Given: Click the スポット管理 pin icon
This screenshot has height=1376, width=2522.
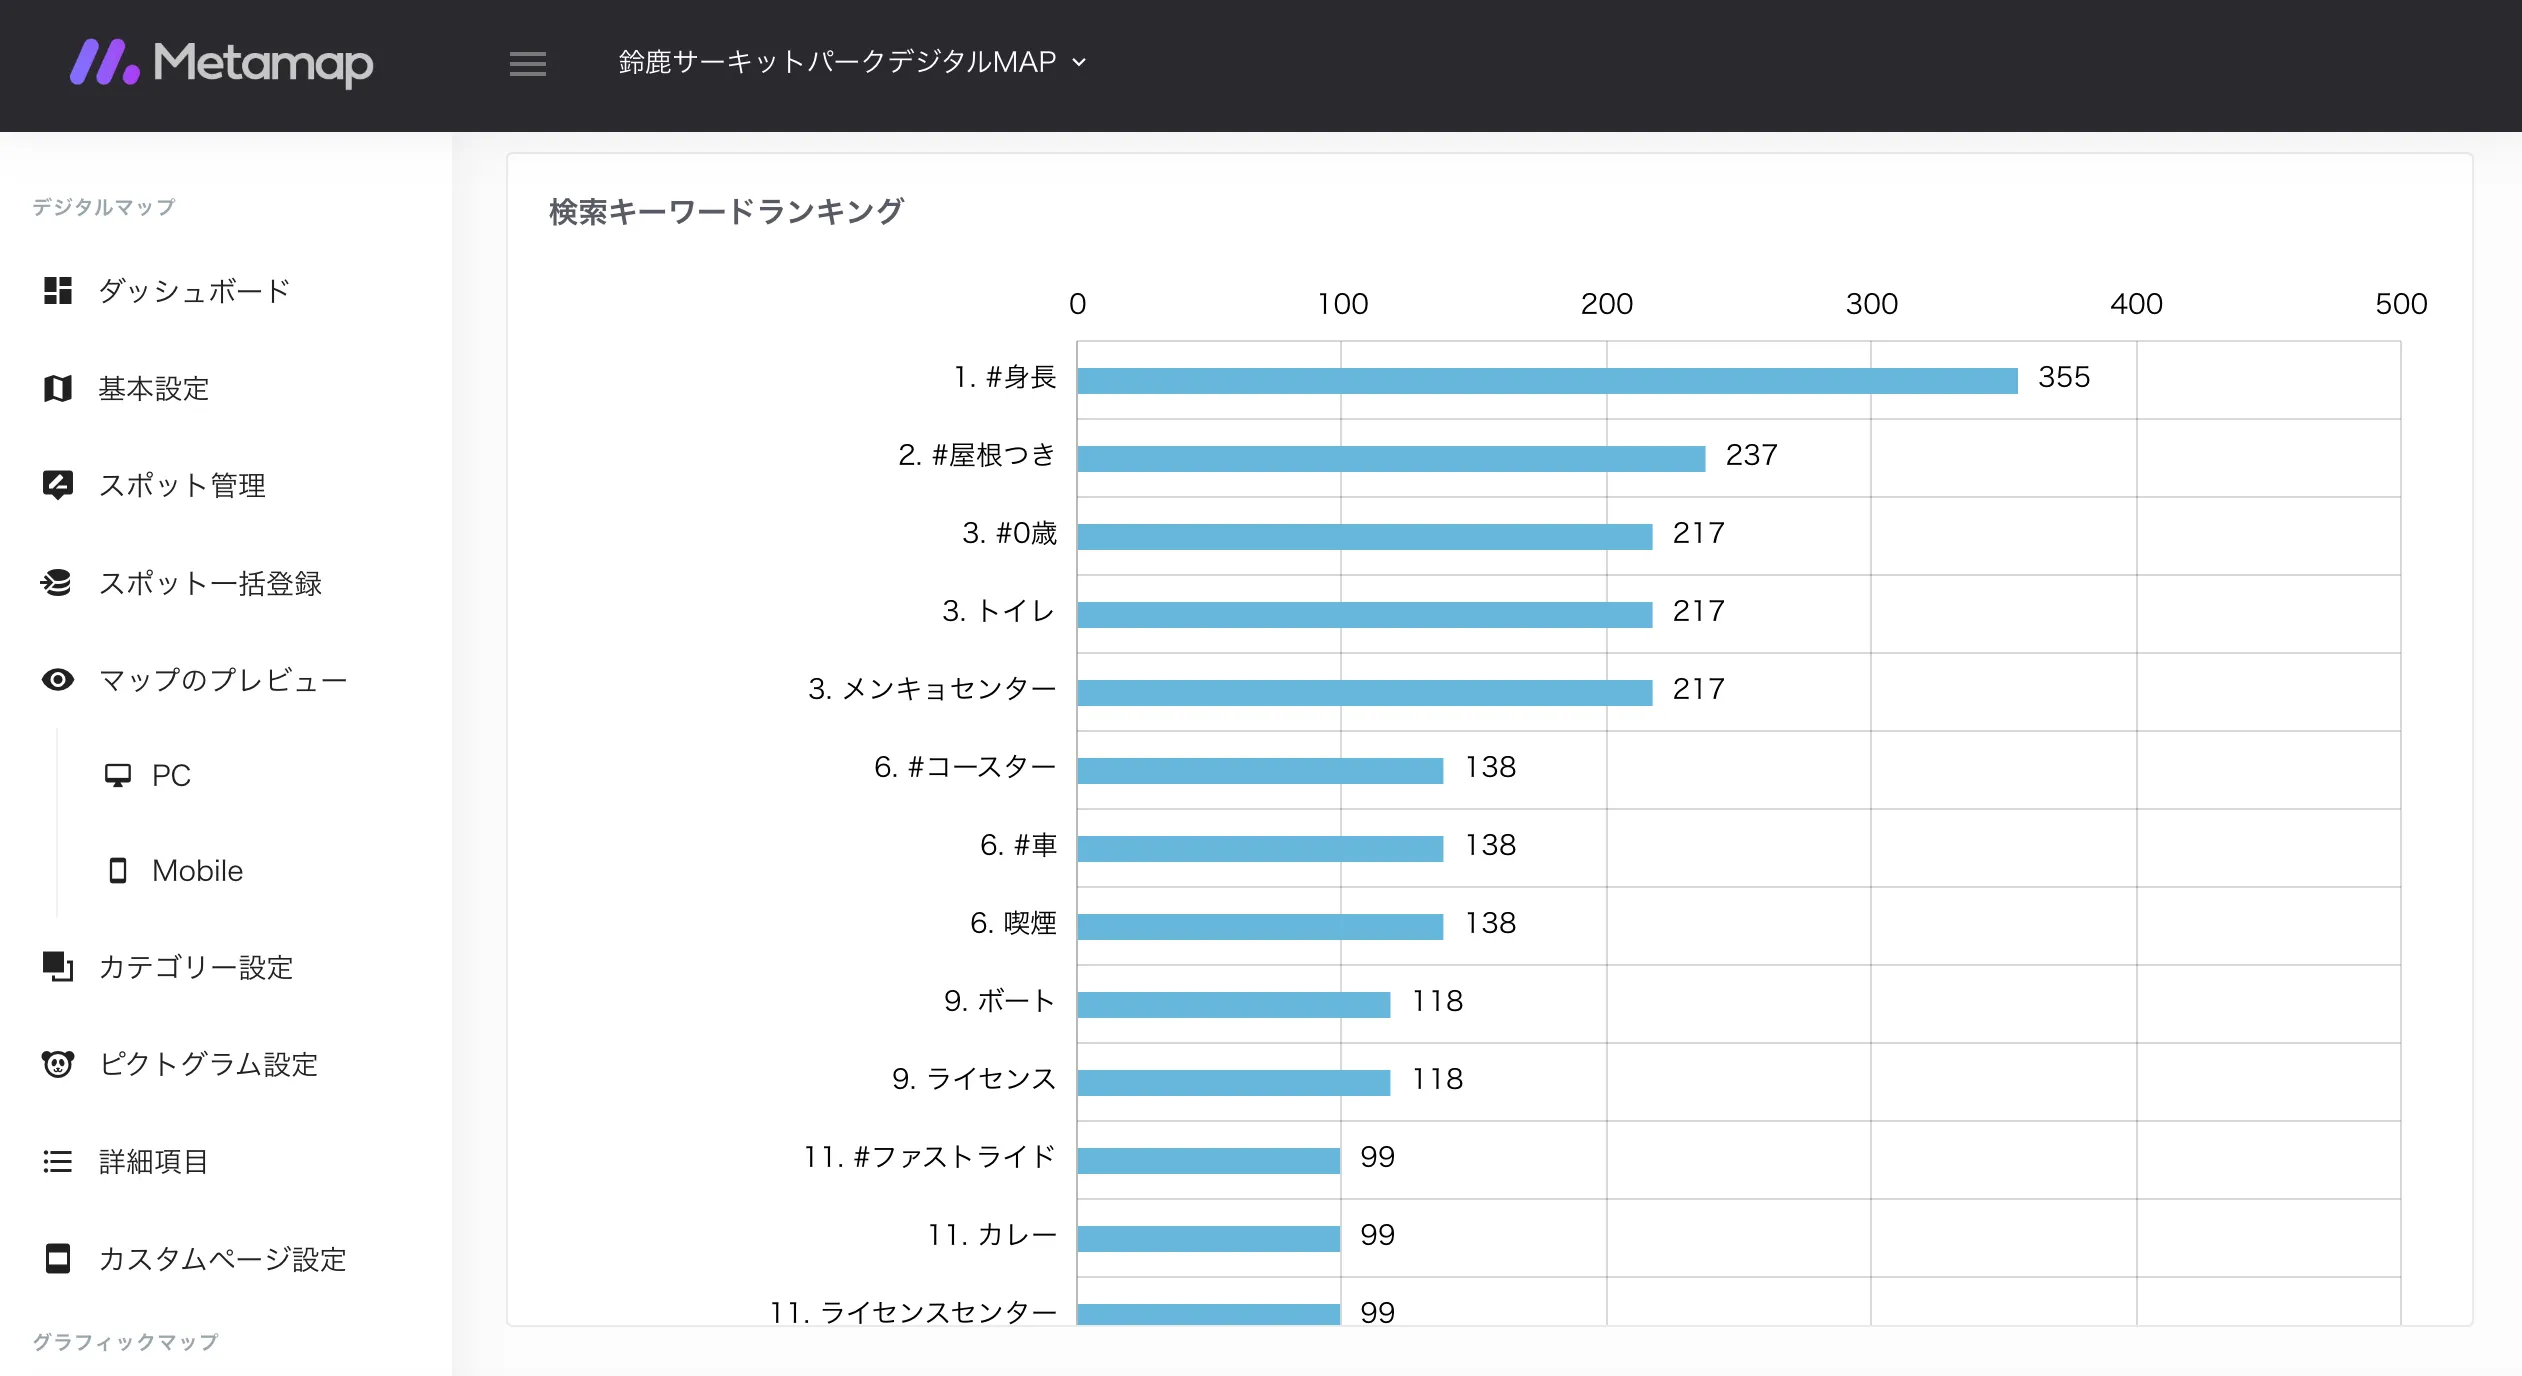Looking at the screenshot, I should coord(58,485).
